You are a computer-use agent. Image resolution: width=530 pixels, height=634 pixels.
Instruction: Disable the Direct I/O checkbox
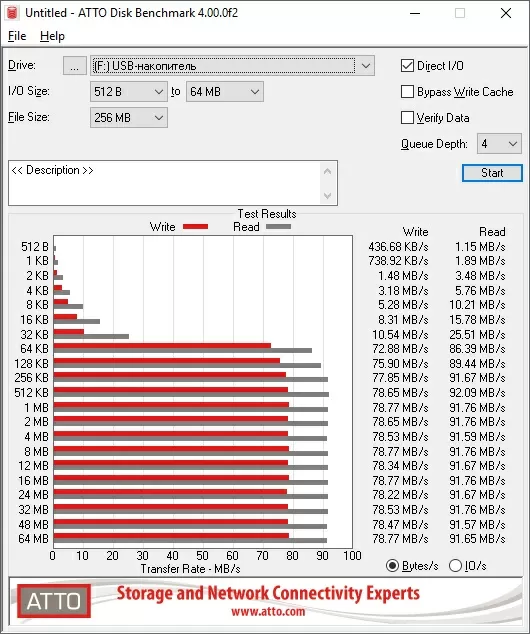[407, 66]
